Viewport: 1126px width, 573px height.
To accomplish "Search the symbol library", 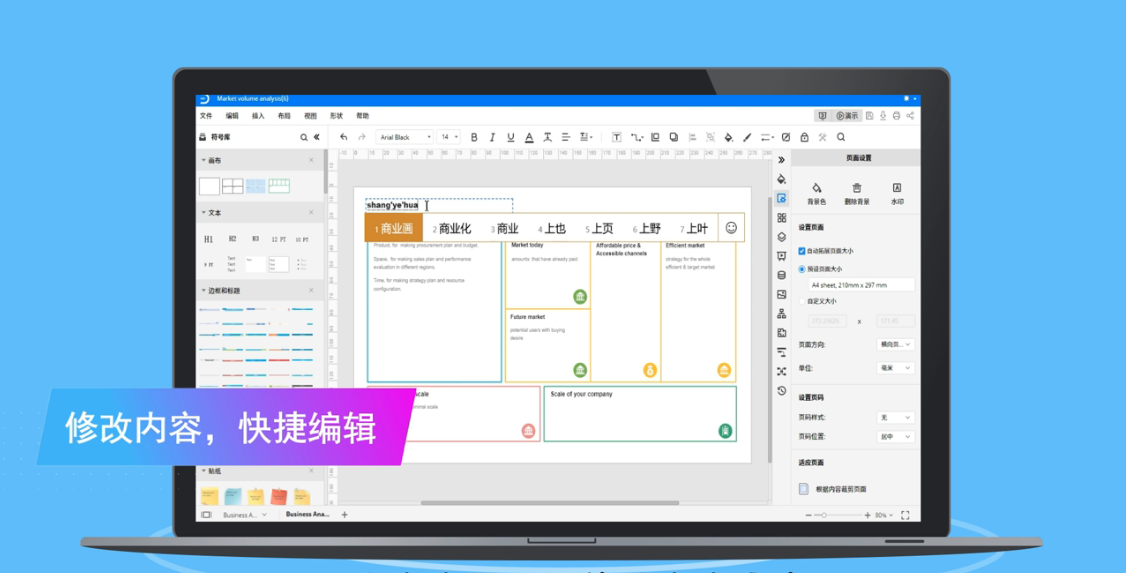I will click(304, 137).
